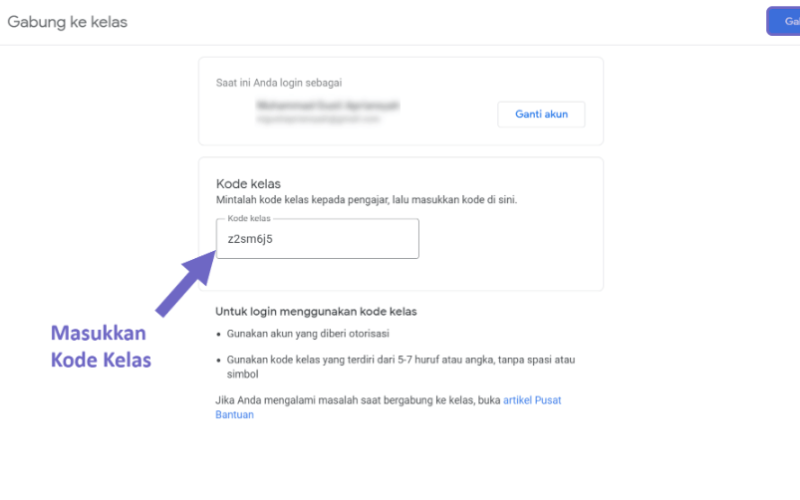Click the Masukkan Kode Kelas annotation text
The width and height of the screenshot is (800, 500).
coord(101,346)
